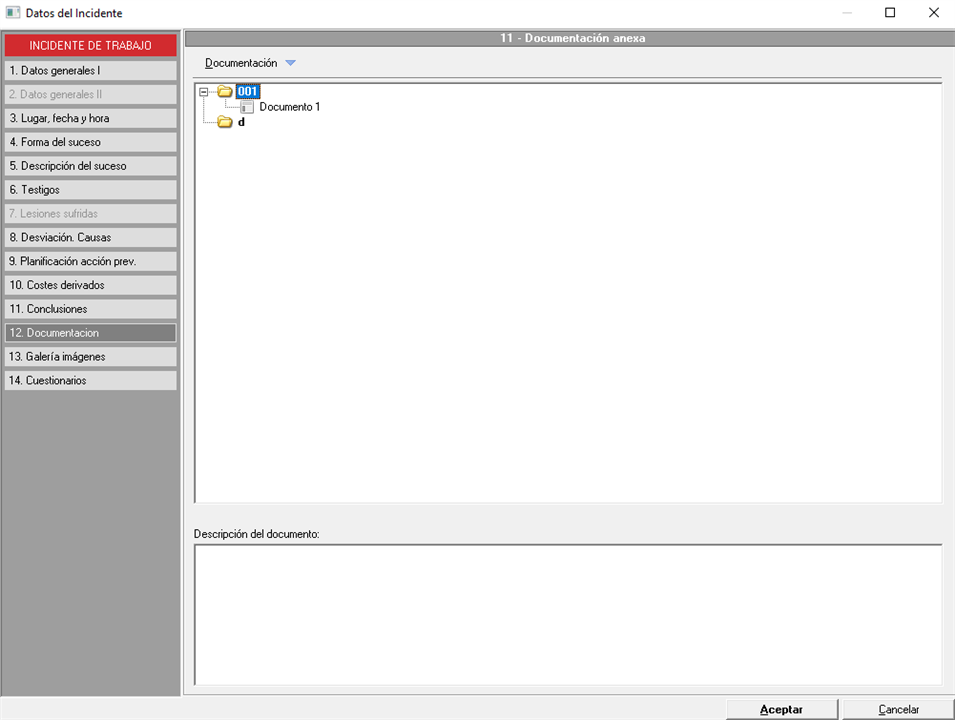Image resolution: width=955 pixels, height=720 pixels.
Task: Go to 1. Datos generales I
Action: click(90, 71)
